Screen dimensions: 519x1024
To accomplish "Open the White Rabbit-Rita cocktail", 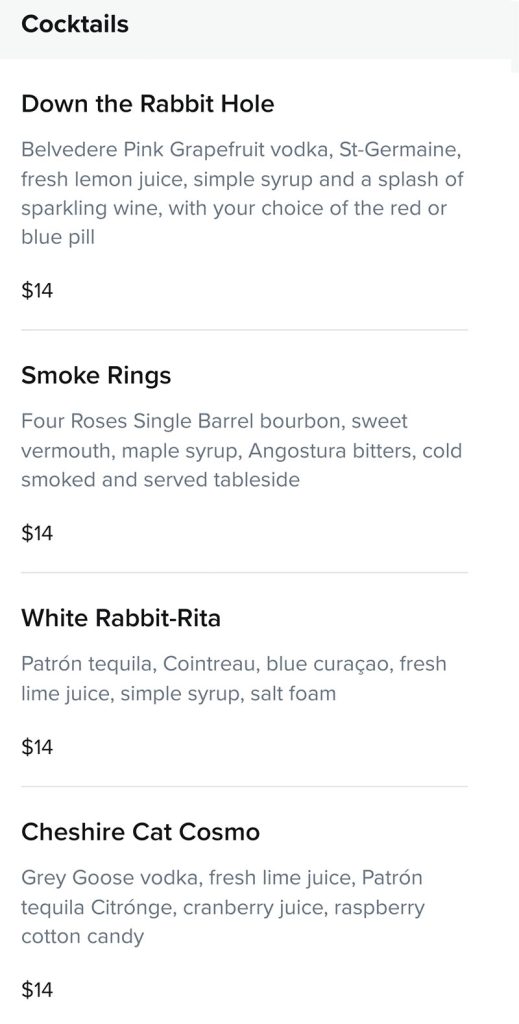I will [121, 618].
